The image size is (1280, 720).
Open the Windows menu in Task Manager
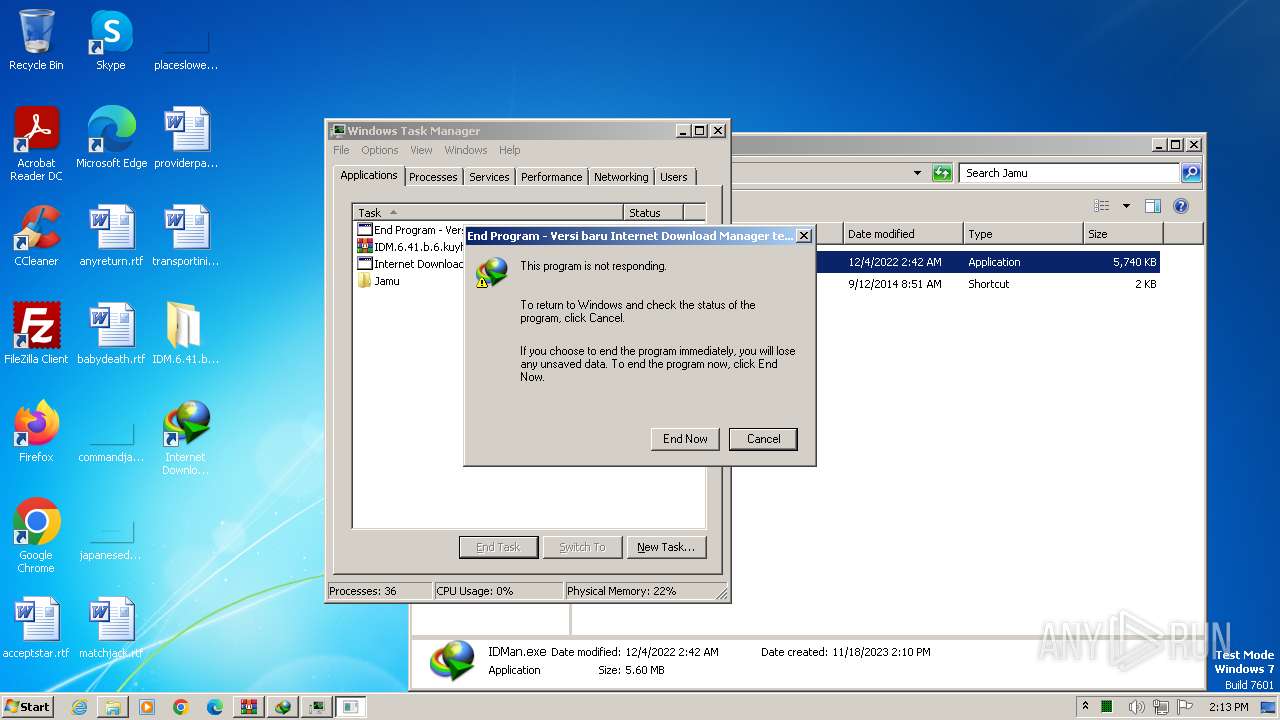(x=465, y=150)
